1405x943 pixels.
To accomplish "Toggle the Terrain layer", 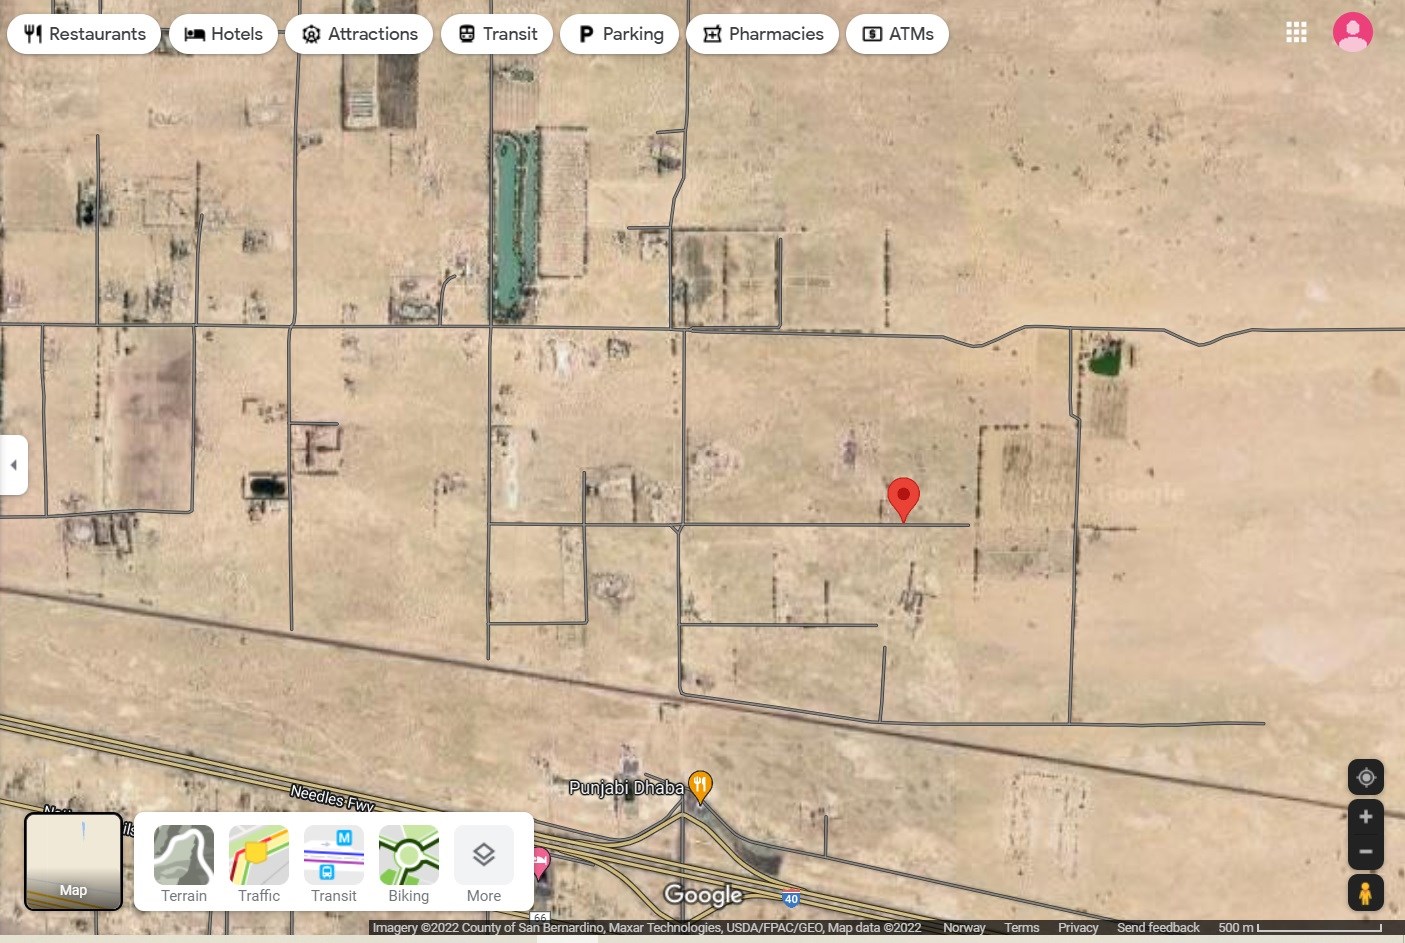I will (x=184, y=864).
